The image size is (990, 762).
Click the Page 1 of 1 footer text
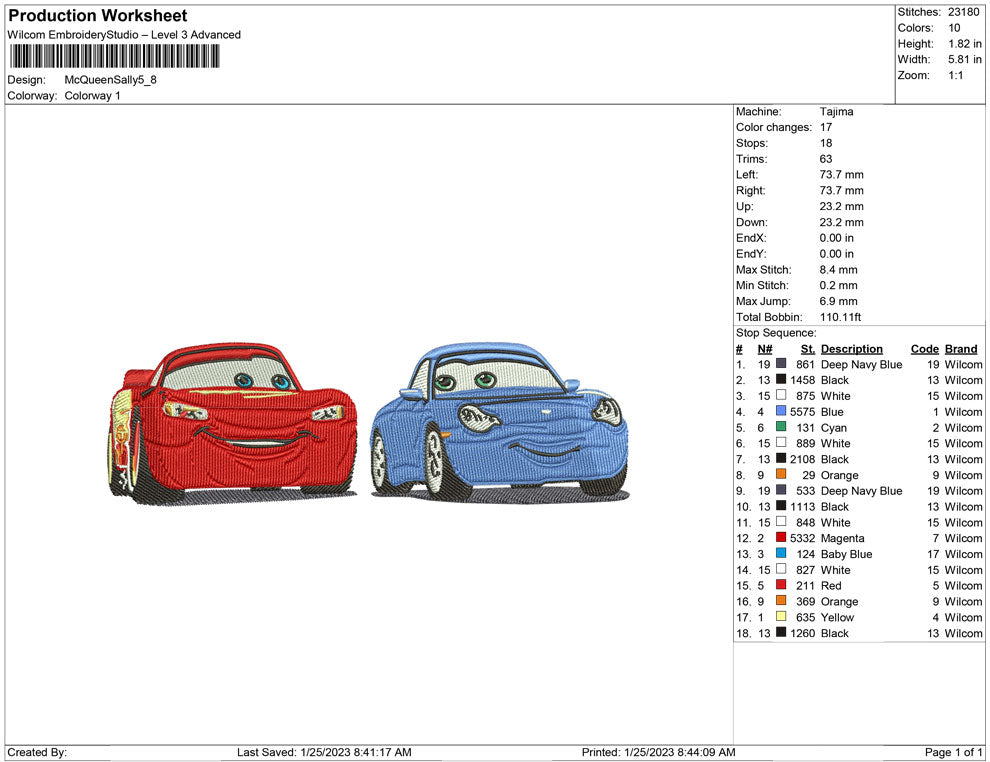pos(954,752)
